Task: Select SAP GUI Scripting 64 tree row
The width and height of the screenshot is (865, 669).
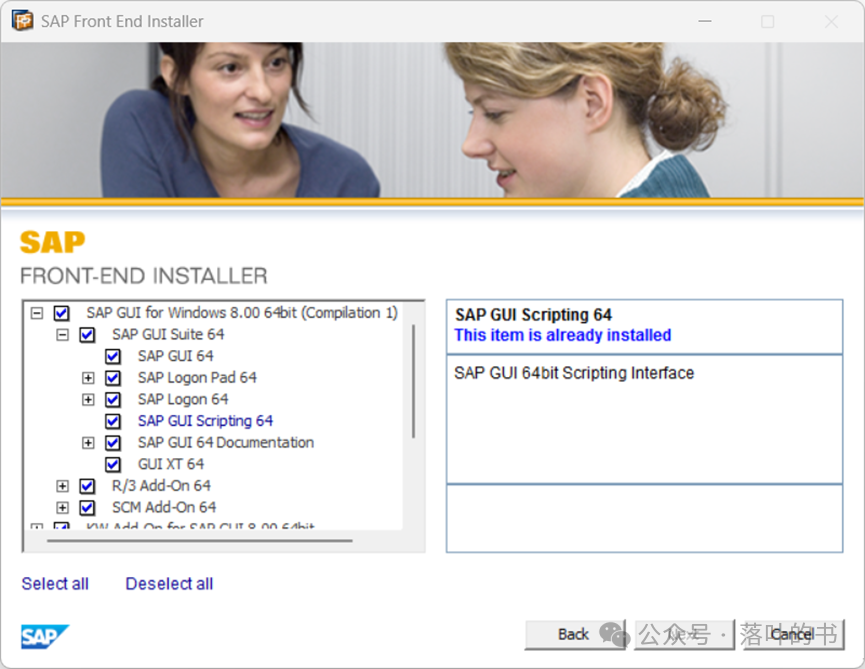Action: click(205, 421)
